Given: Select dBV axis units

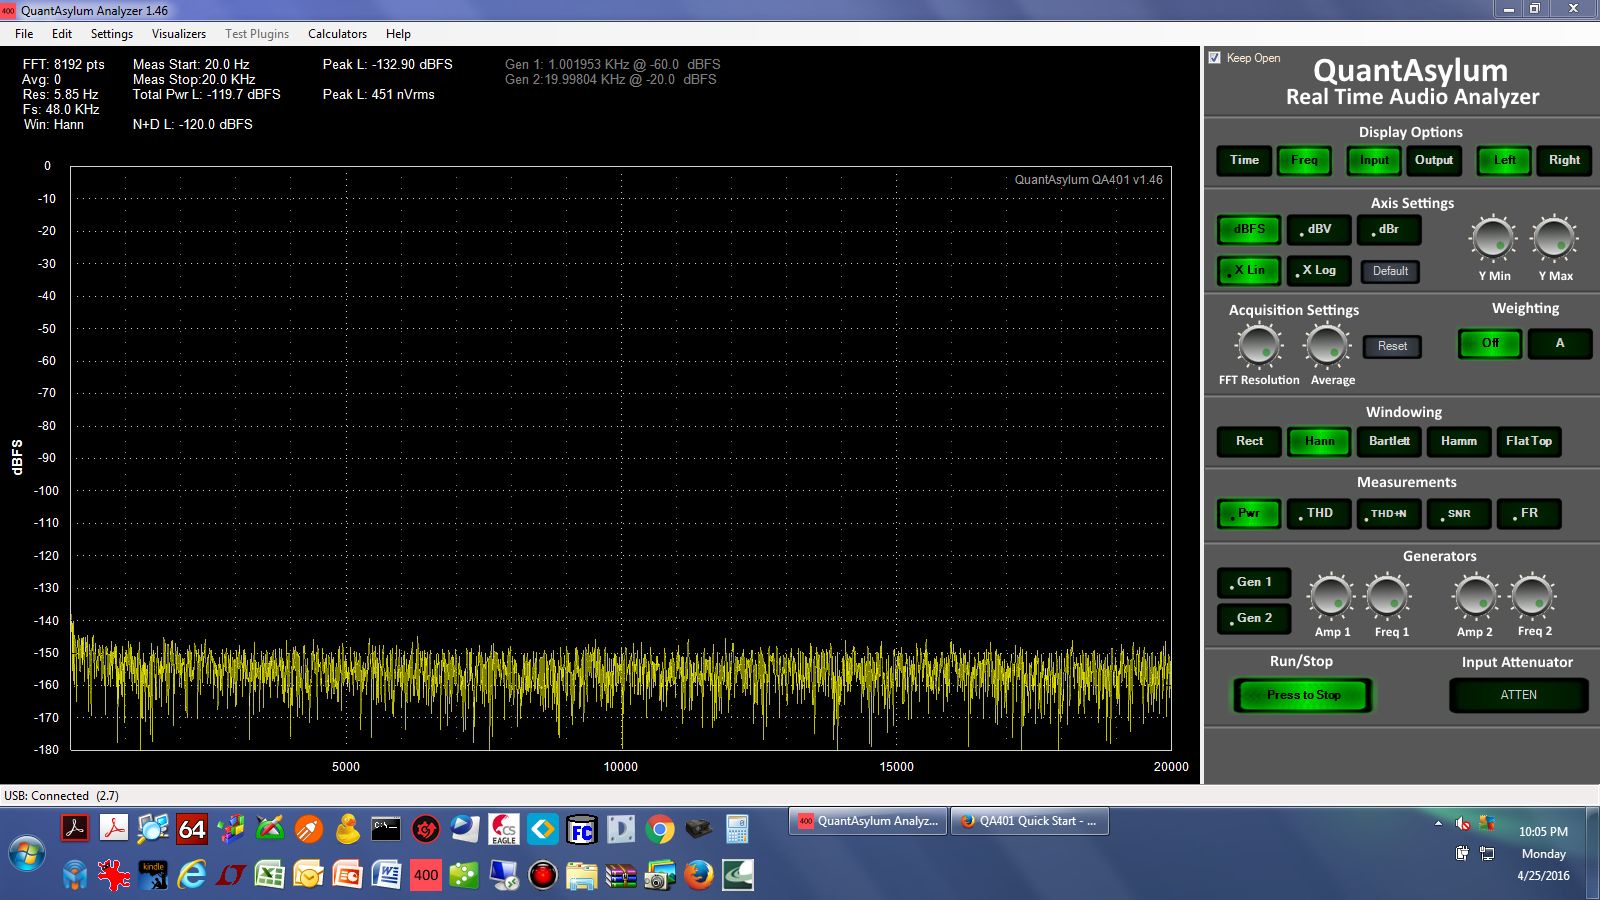Looking at the screenshot, I should click(1319, 229).
